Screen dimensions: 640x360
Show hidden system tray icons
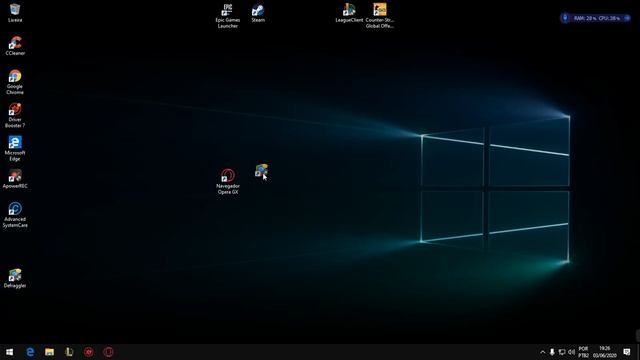542,352
